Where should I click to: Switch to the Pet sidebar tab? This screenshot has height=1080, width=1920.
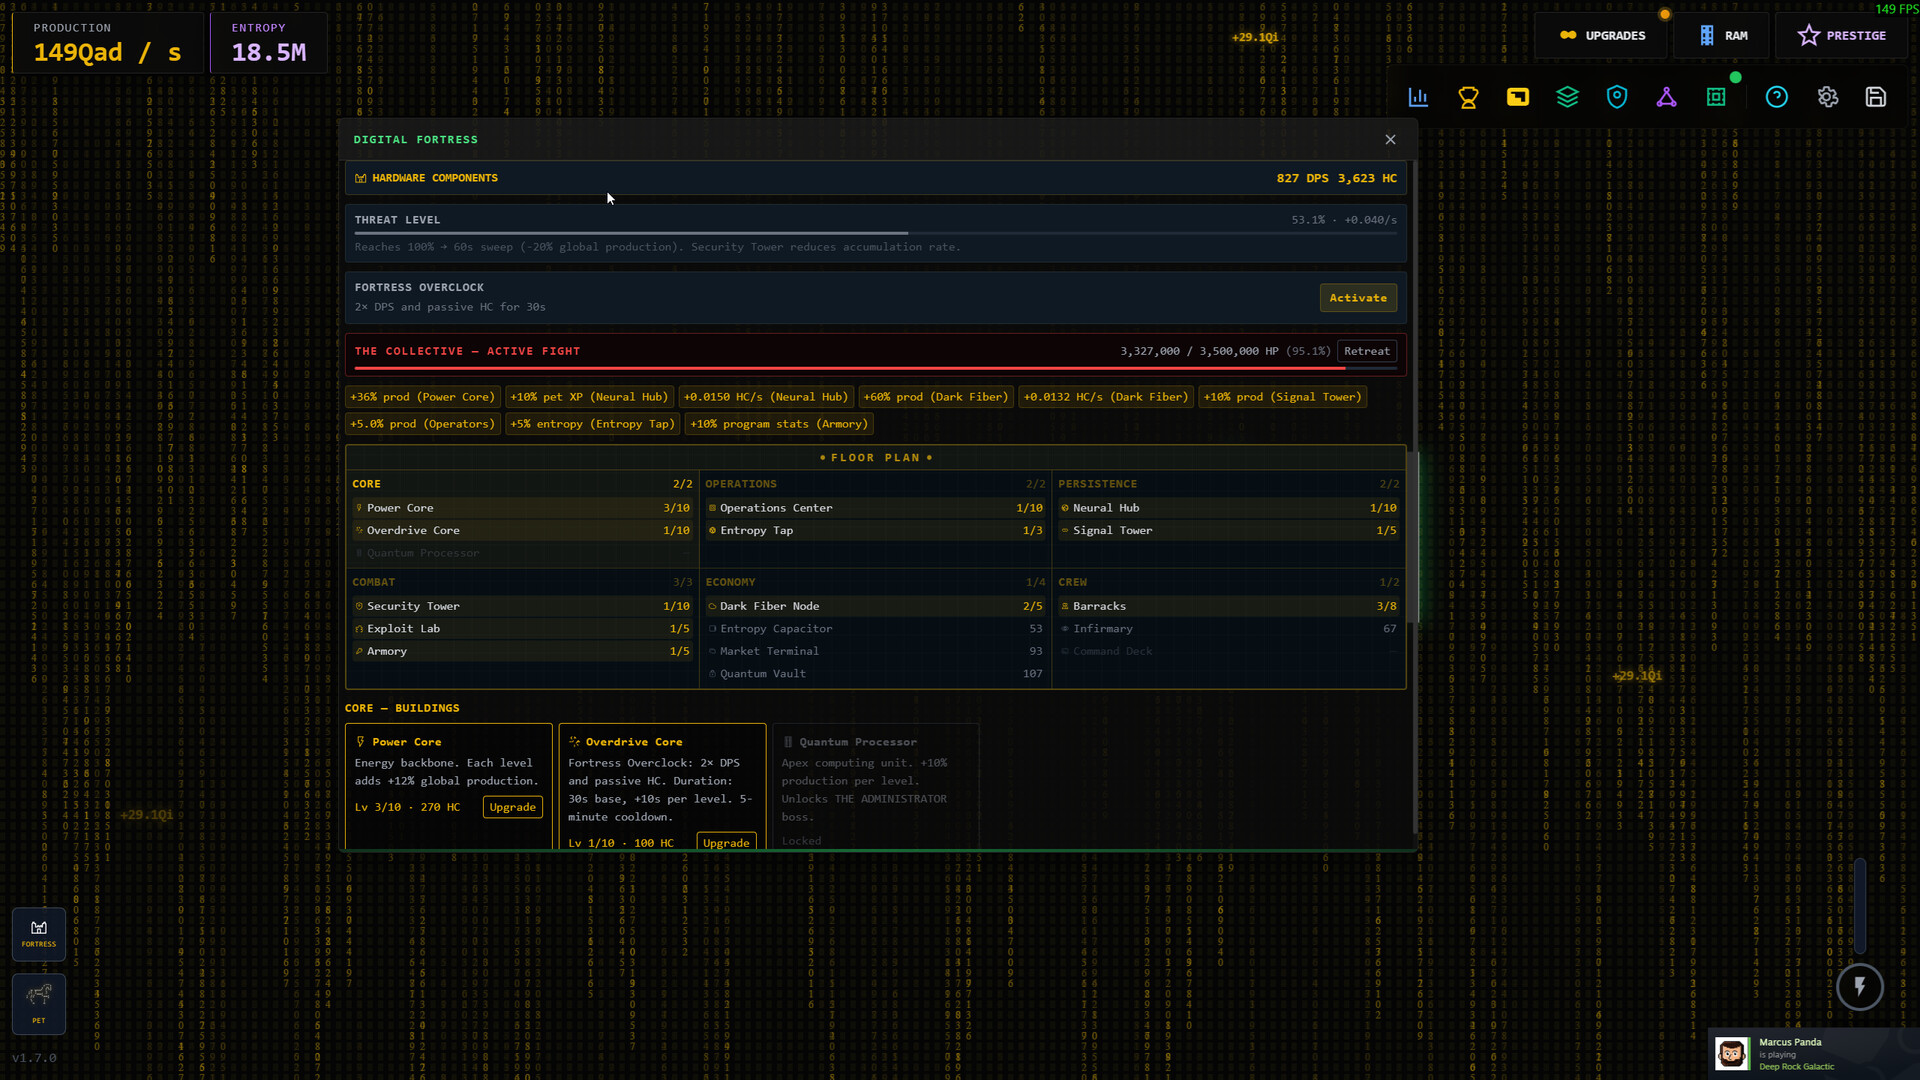pyautogui.click(x=39, y=1003)
